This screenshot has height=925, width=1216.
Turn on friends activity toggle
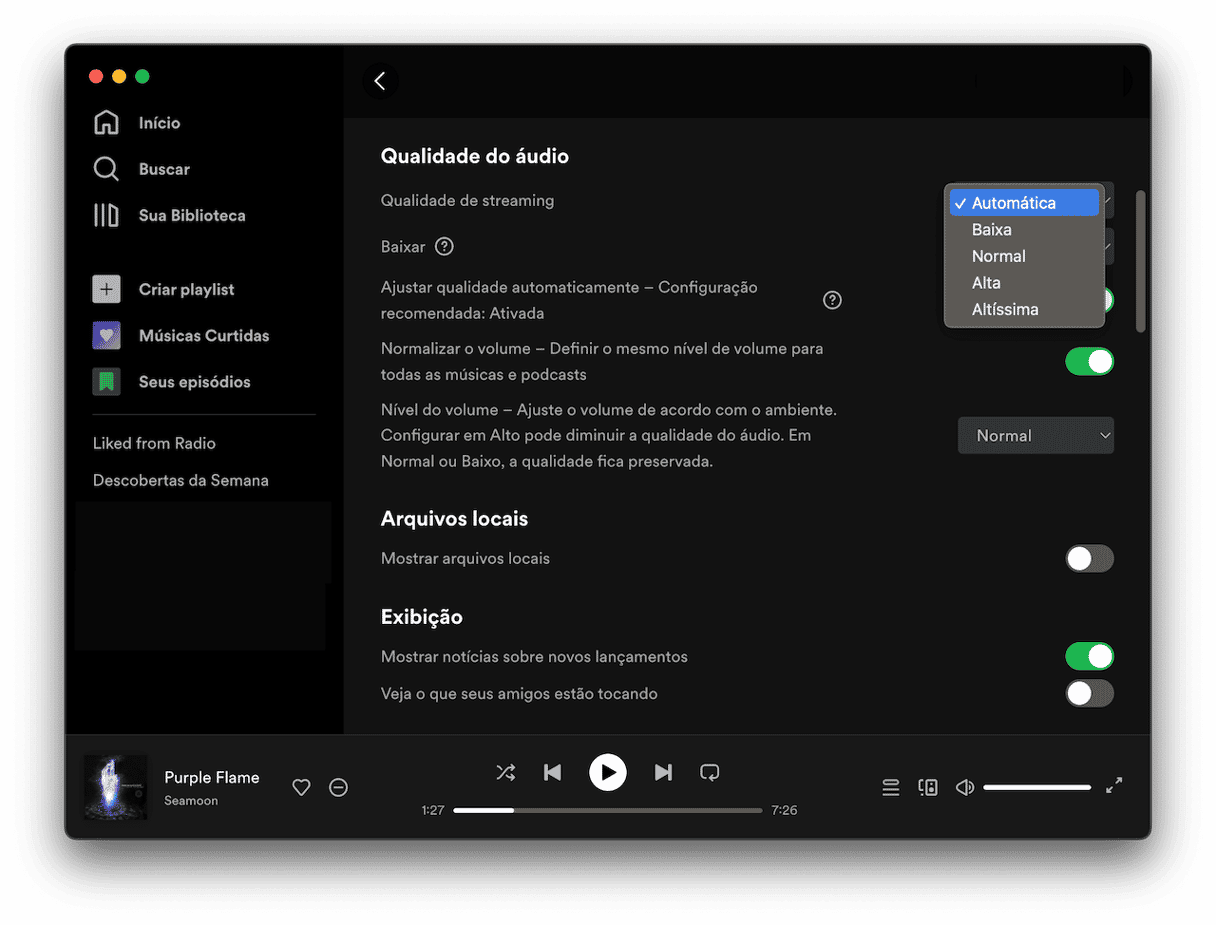pyautogui.click(x=1089, y=693)
